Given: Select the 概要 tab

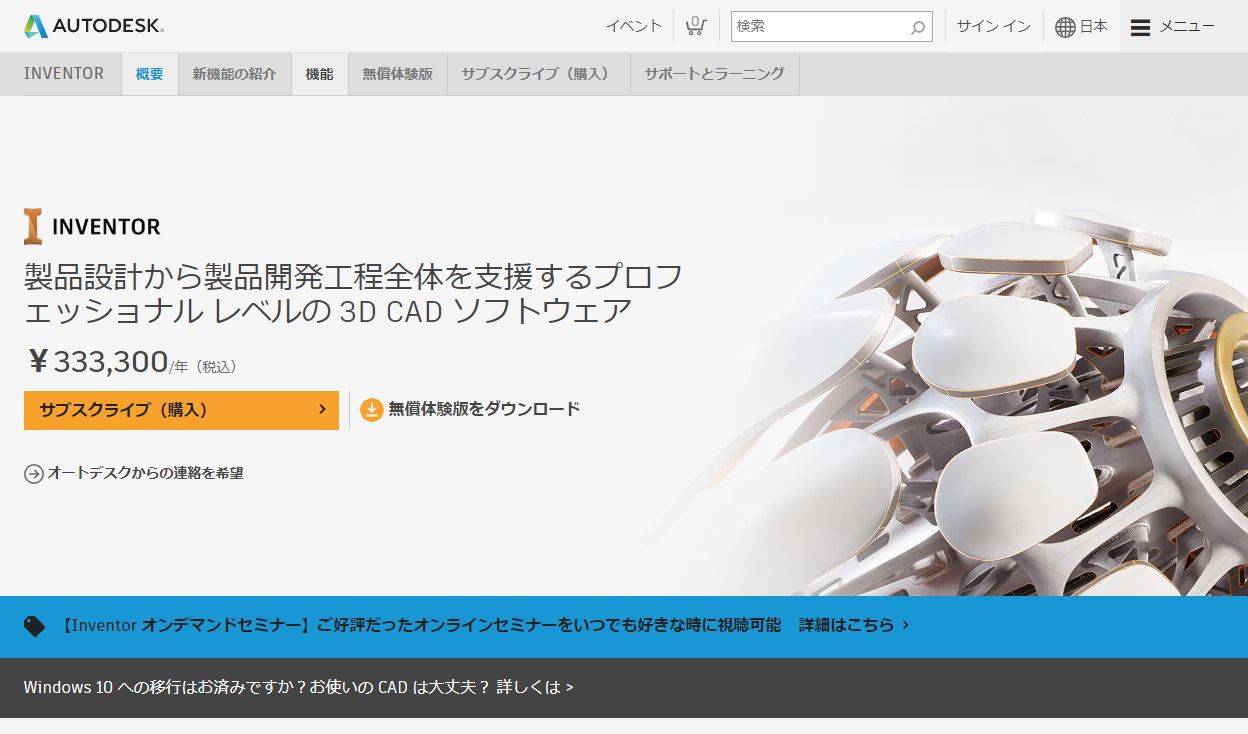Looking at the screenshot, I should tap(150, 74).
